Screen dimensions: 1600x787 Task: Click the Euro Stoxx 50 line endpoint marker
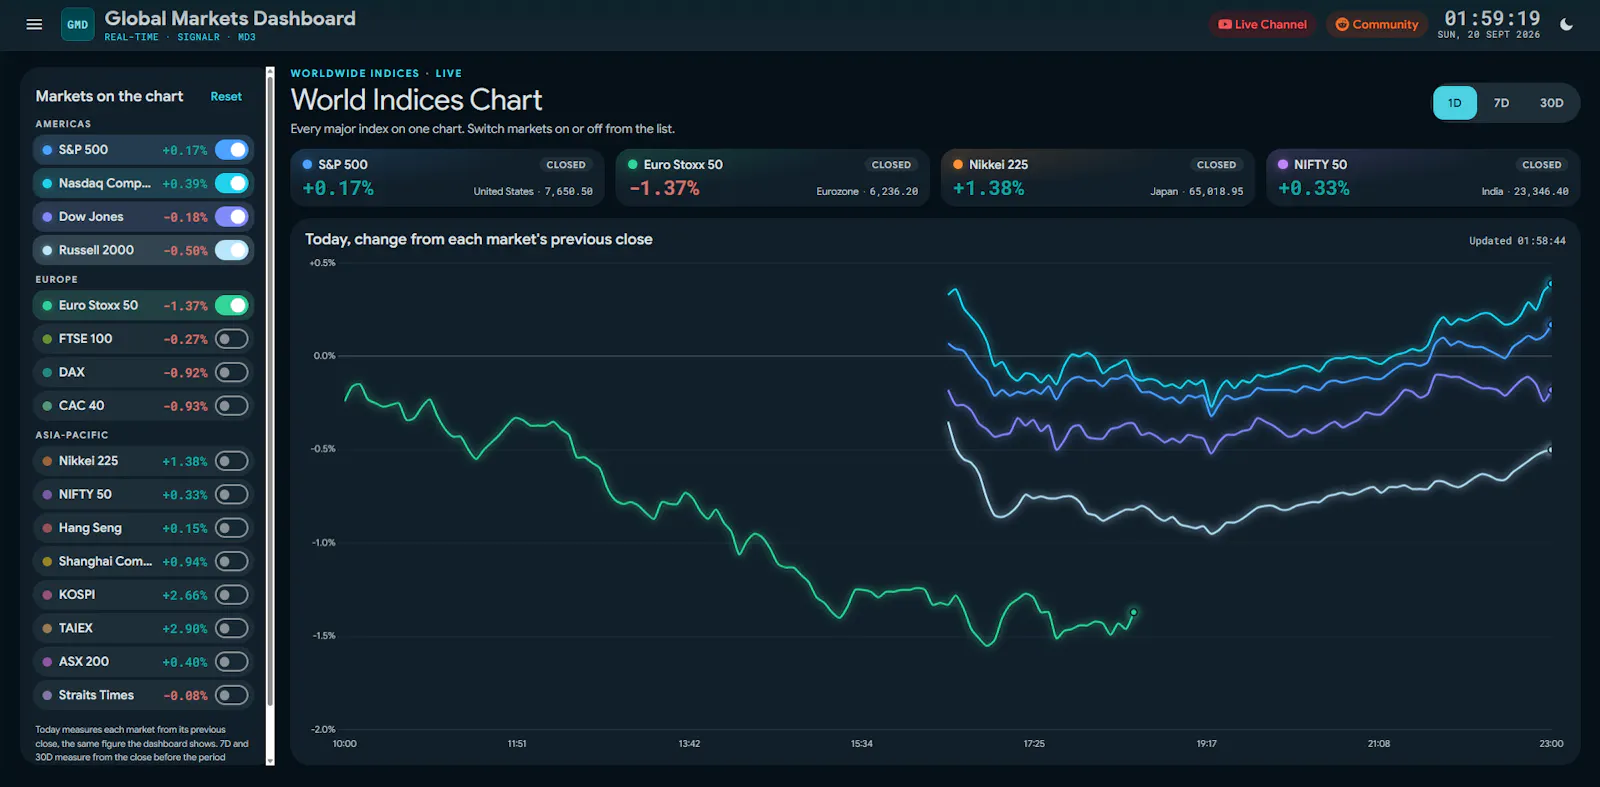click(1133, 612)
